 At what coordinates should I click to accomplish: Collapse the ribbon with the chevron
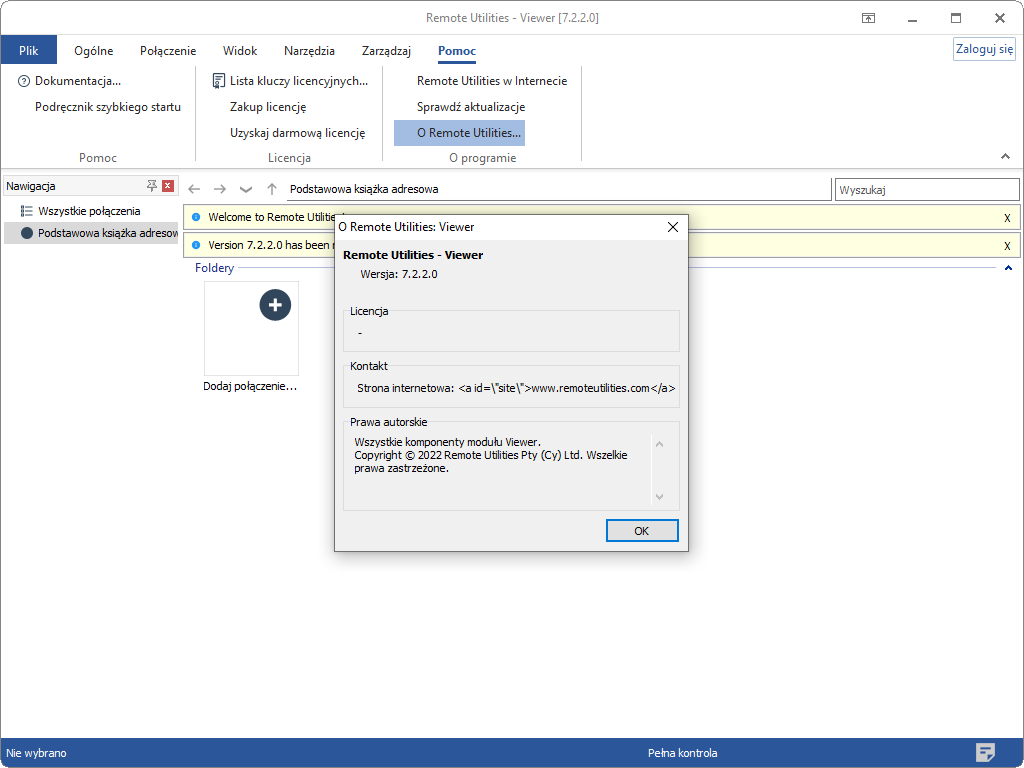click(1005, 156)
